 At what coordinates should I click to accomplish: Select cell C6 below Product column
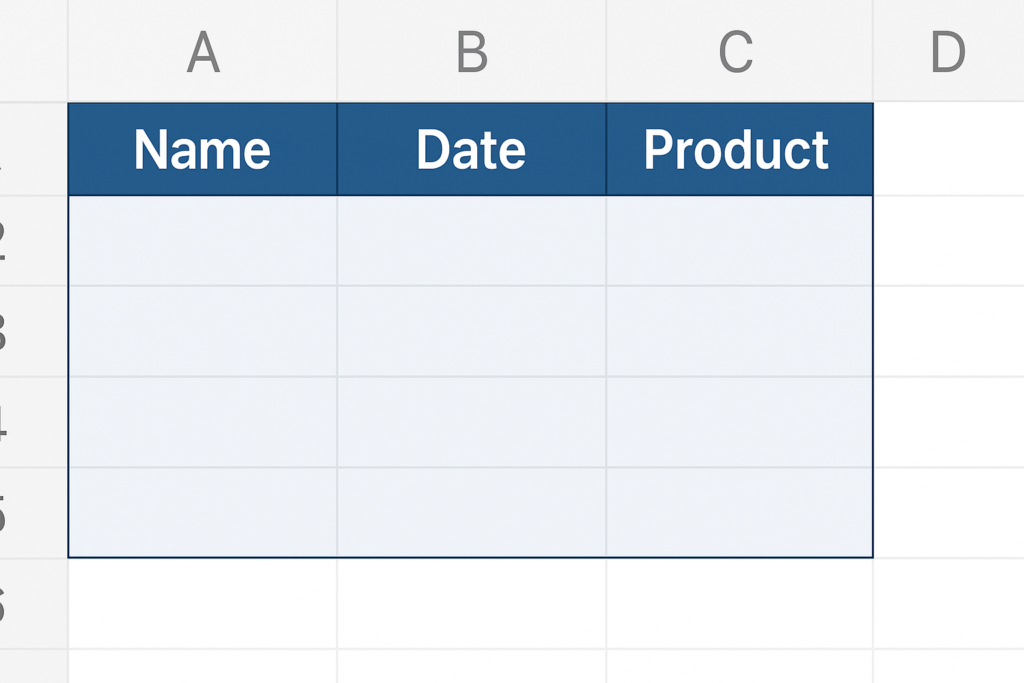[739, 603]
